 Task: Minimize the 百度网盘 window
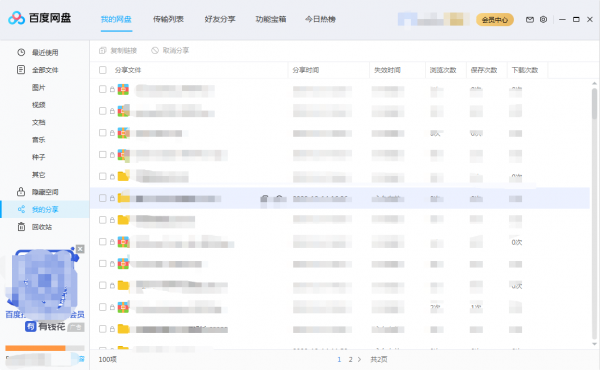click(x=562, y=20)
